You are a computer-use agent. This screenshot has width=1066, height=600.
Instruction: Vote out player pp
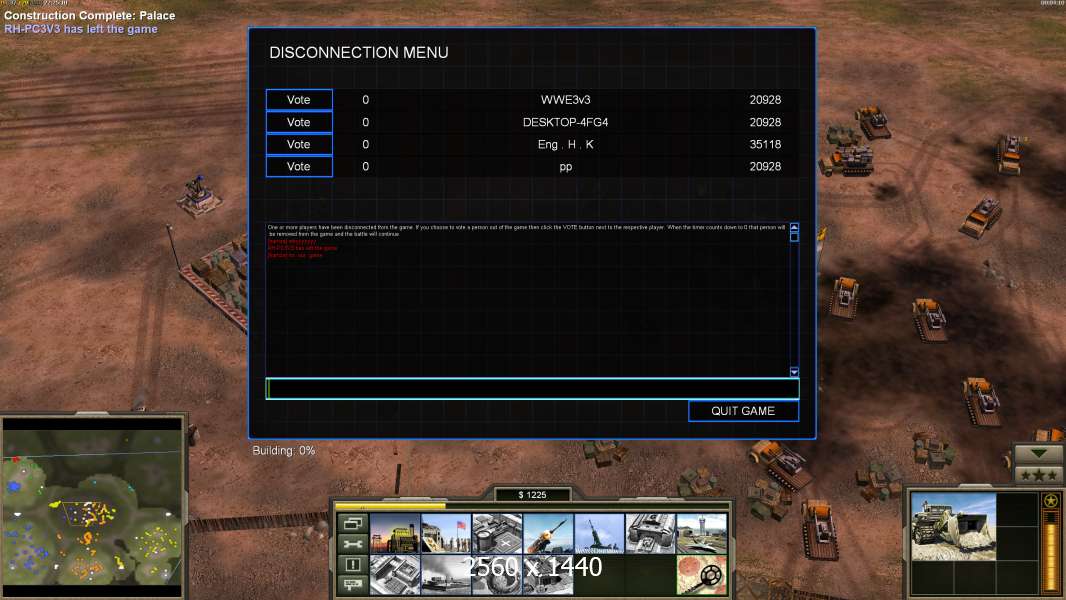pyautogui.click(x=299, y=166)
